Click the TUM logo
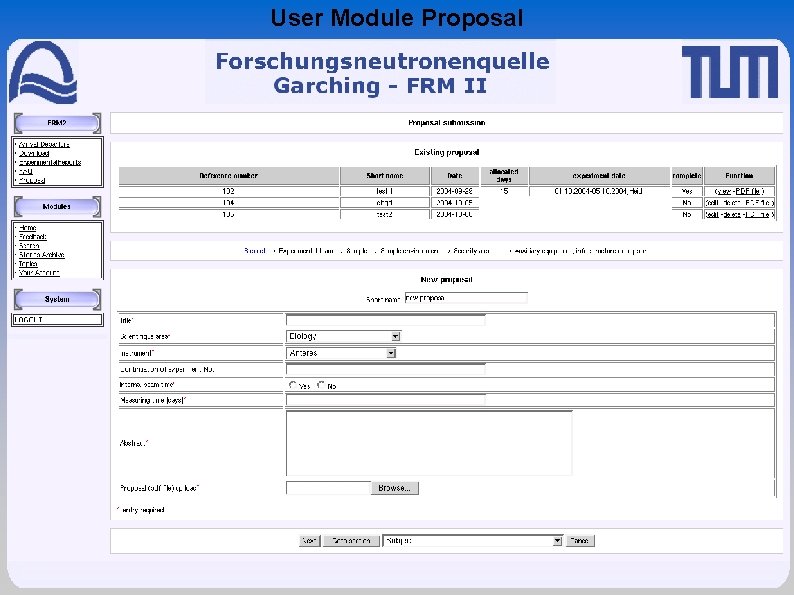Image resolution: width=794 pixels, height=595 pixels. [x=730, y=72]
